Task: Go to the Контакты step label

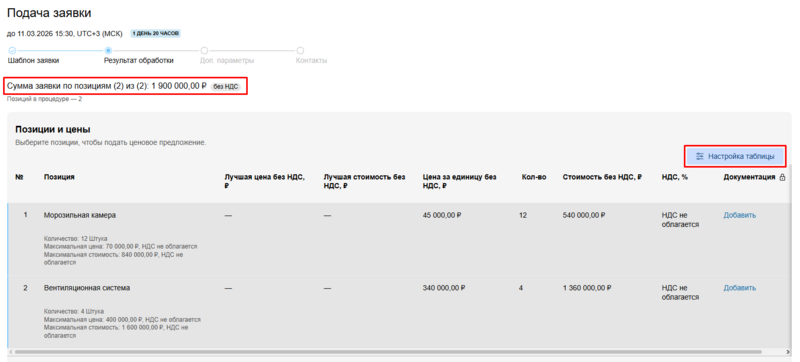Action: tap(311, 61)
